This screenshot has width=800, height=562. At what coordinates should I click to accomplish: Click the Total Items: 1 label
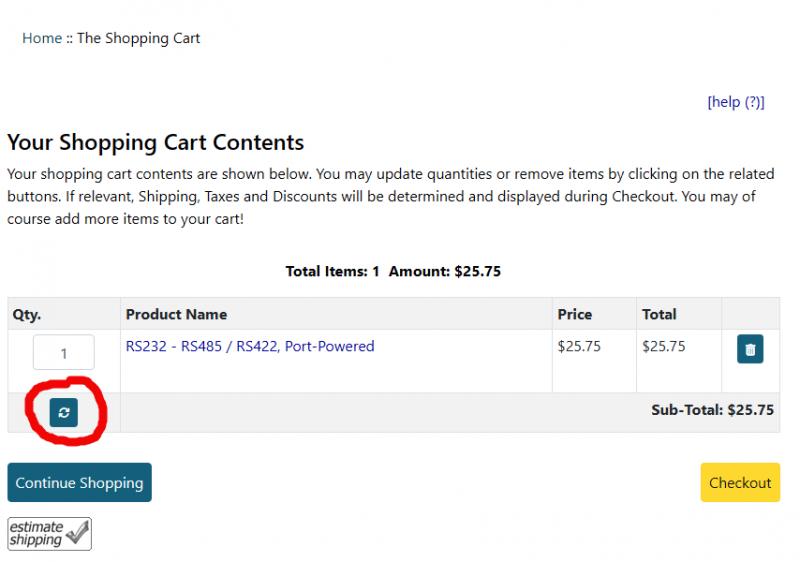click(332, 271)
